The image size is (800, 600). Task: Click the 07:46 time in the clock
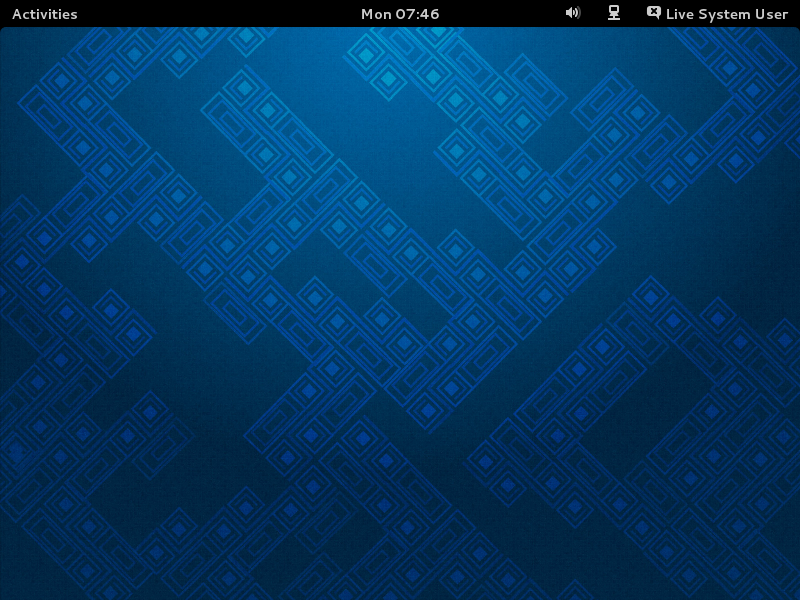click(418, 14)
